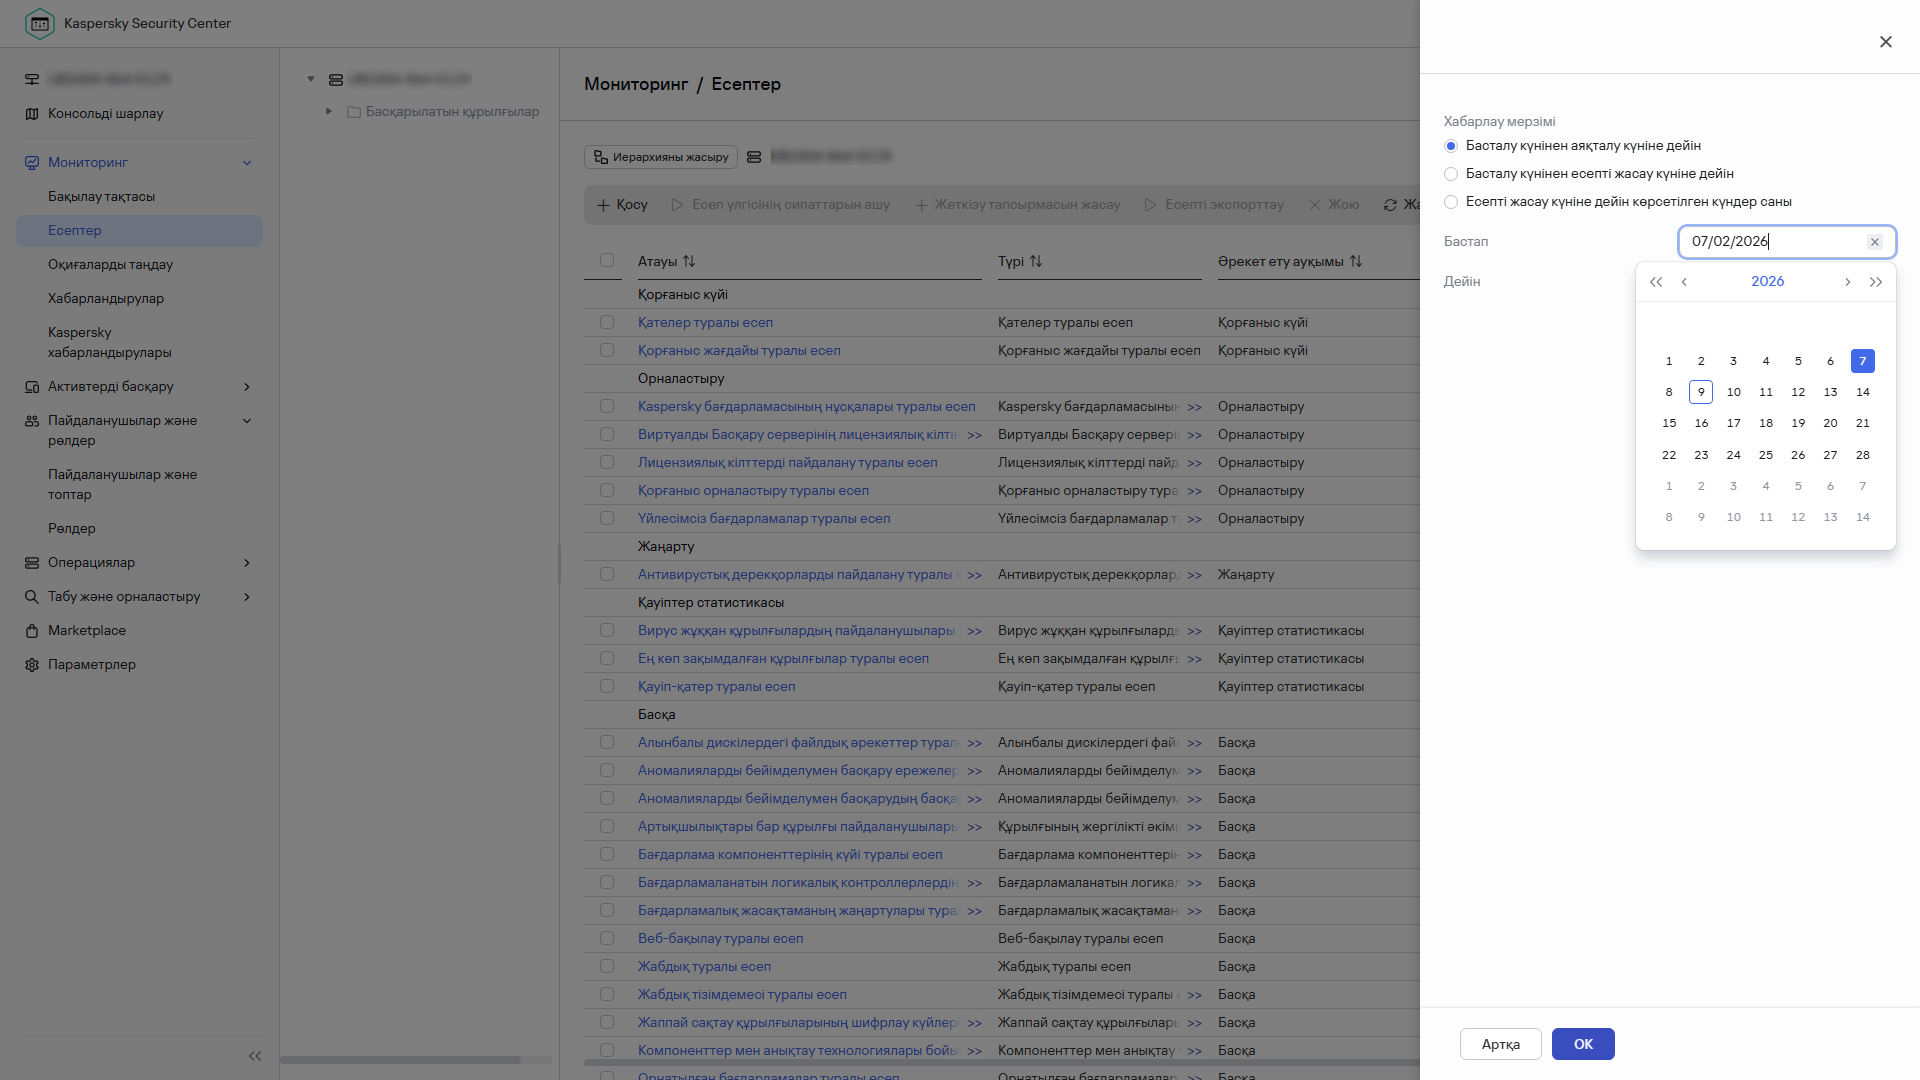
Task: Go to the next month in the calendar
Action: (x=1847, y=282)
